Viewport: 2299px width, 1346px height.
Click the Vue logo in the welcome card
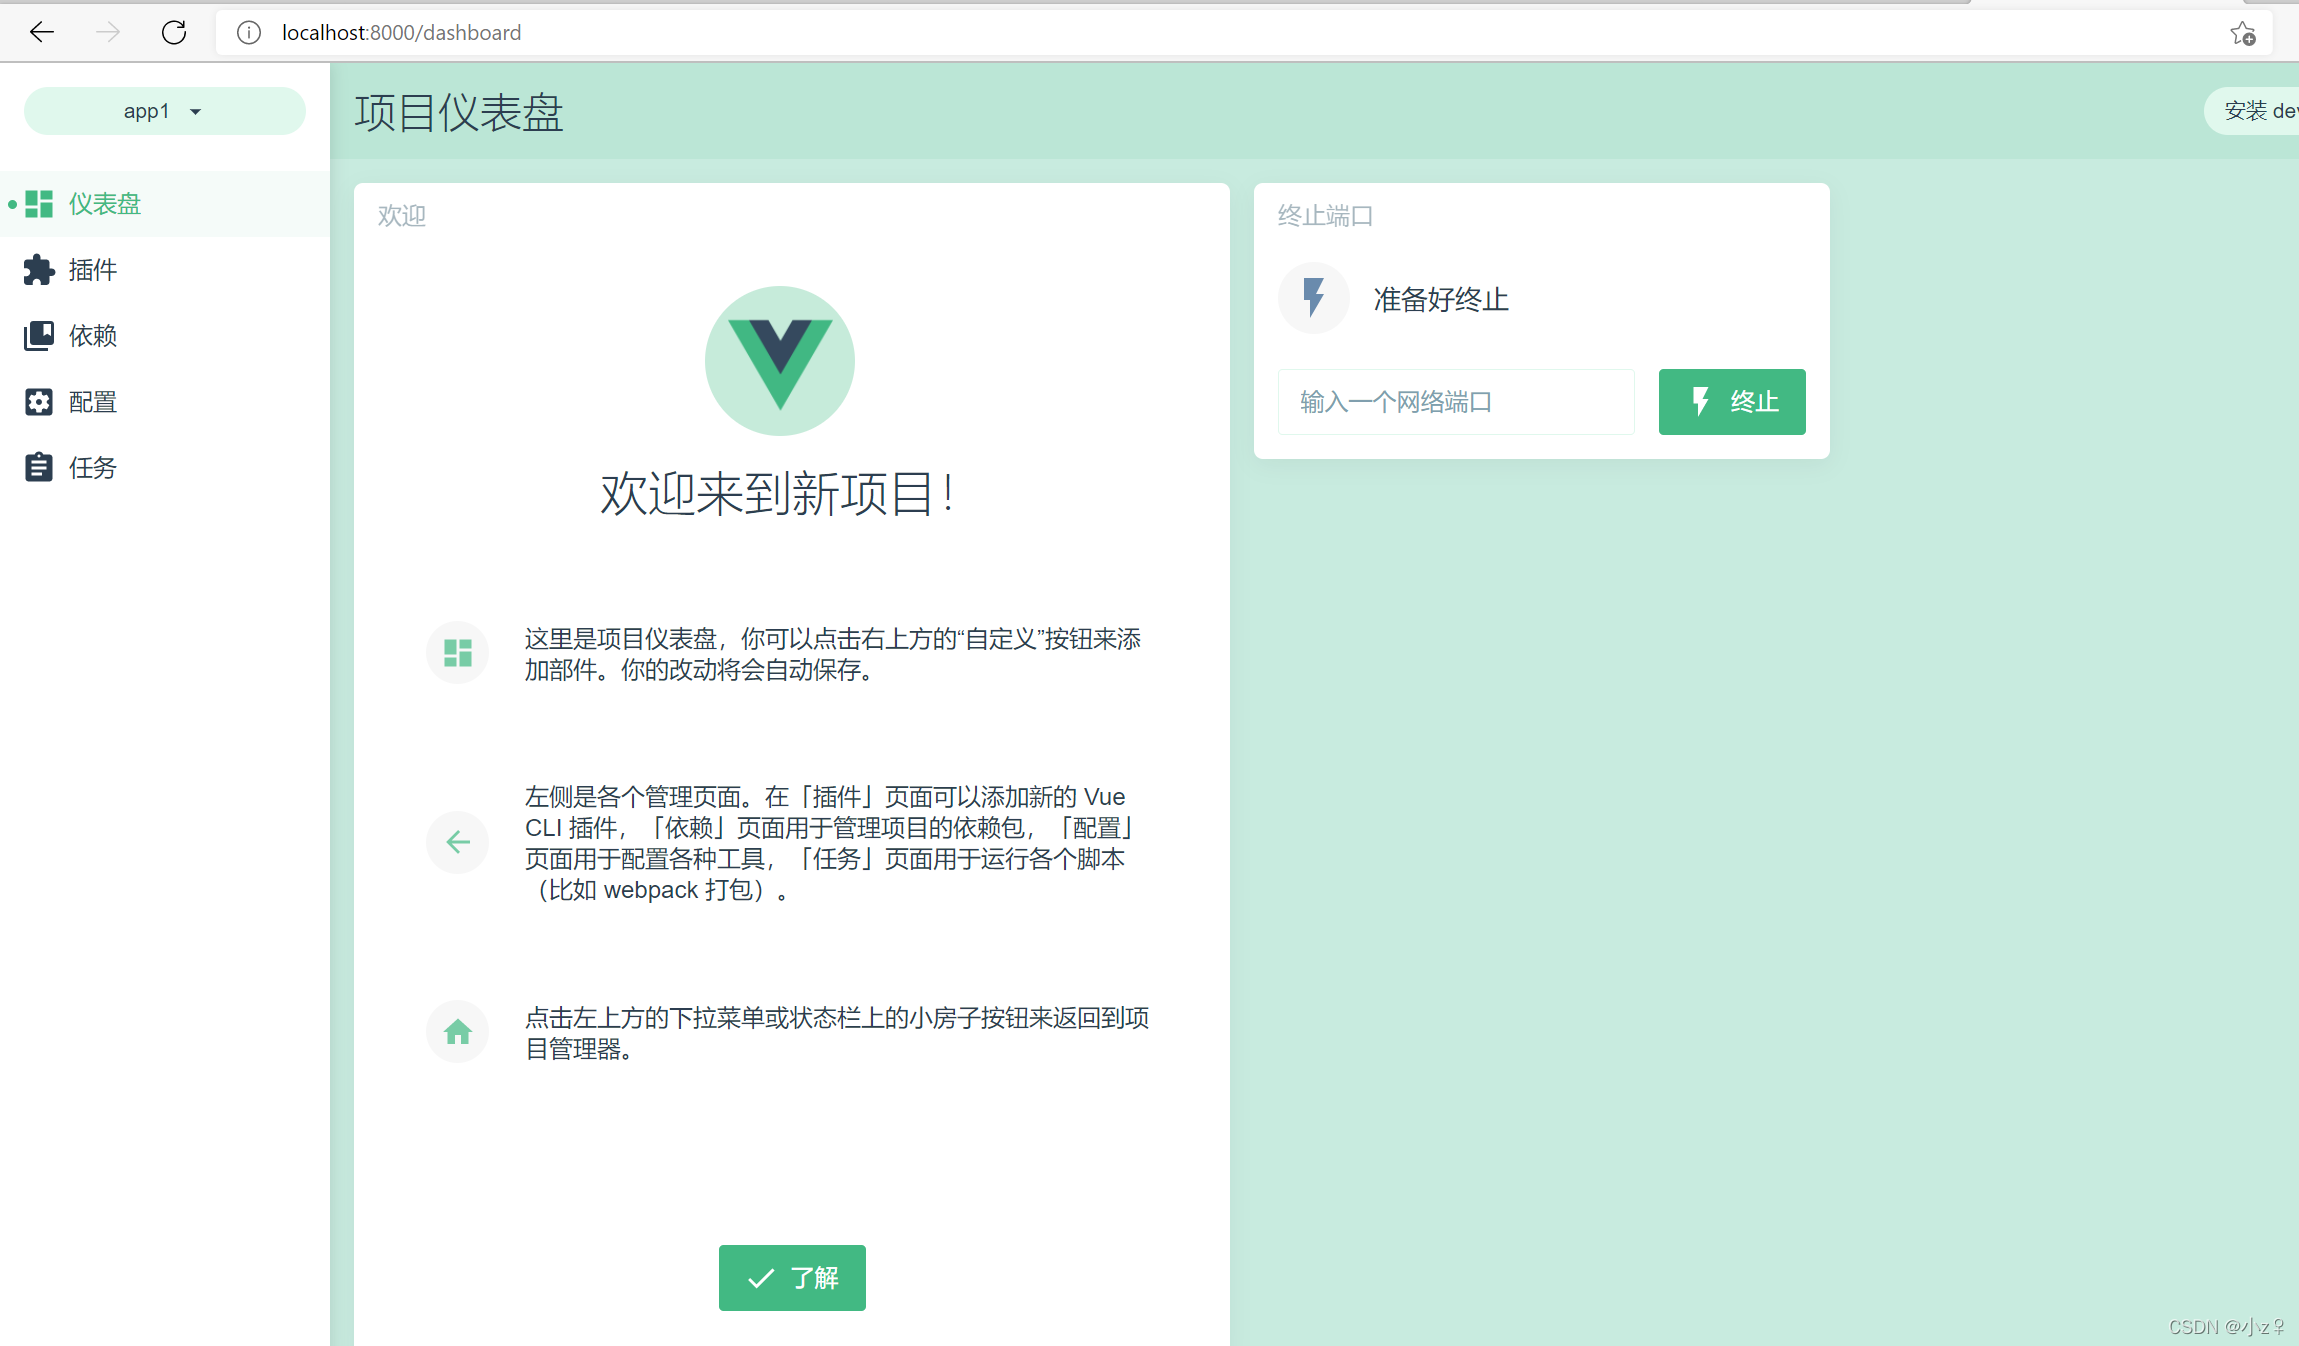pos(779,360)
